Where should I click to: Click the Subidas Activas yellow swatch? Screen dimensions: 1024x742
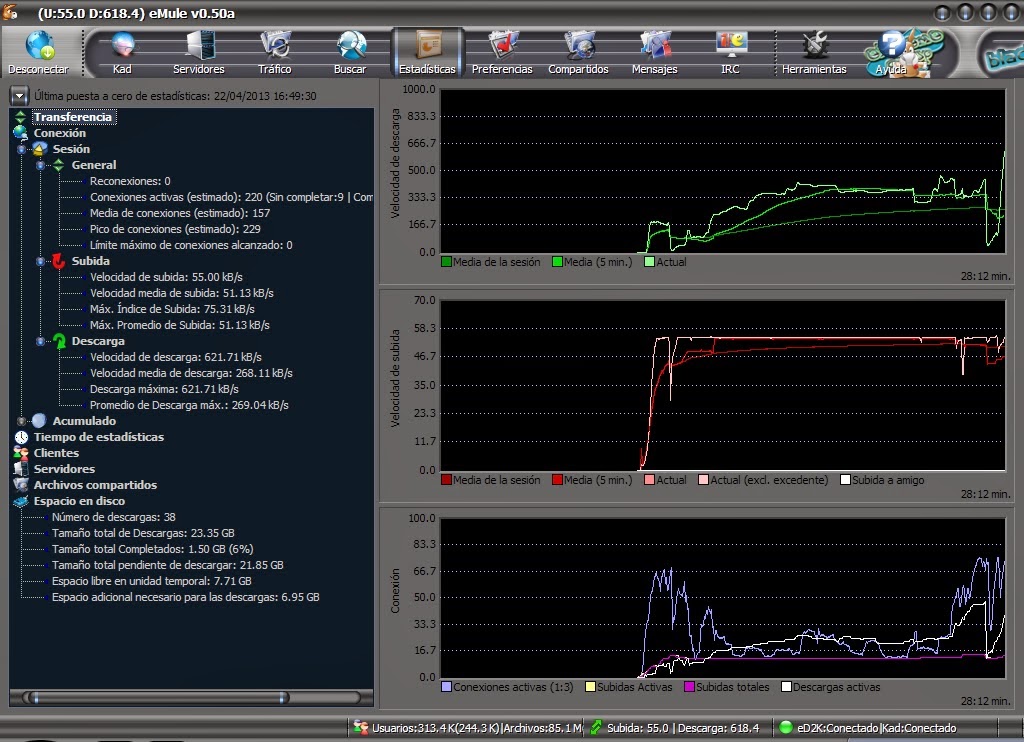coord(590,687)
